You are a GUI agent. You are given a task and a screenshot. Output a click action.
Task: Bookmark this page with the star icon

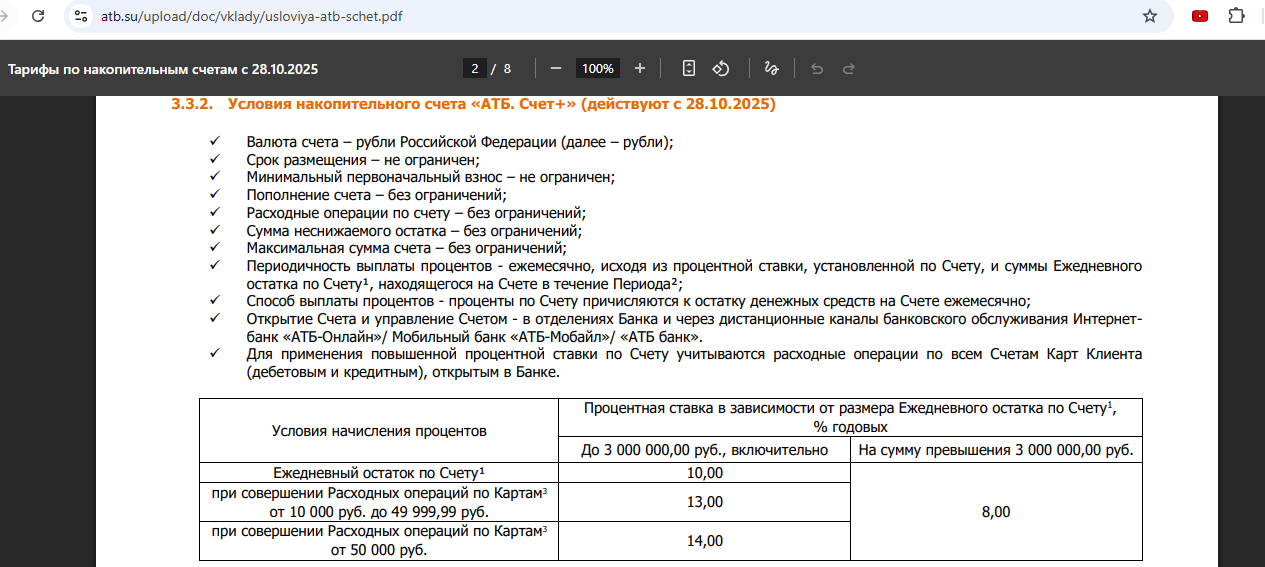pos(1150,17)
